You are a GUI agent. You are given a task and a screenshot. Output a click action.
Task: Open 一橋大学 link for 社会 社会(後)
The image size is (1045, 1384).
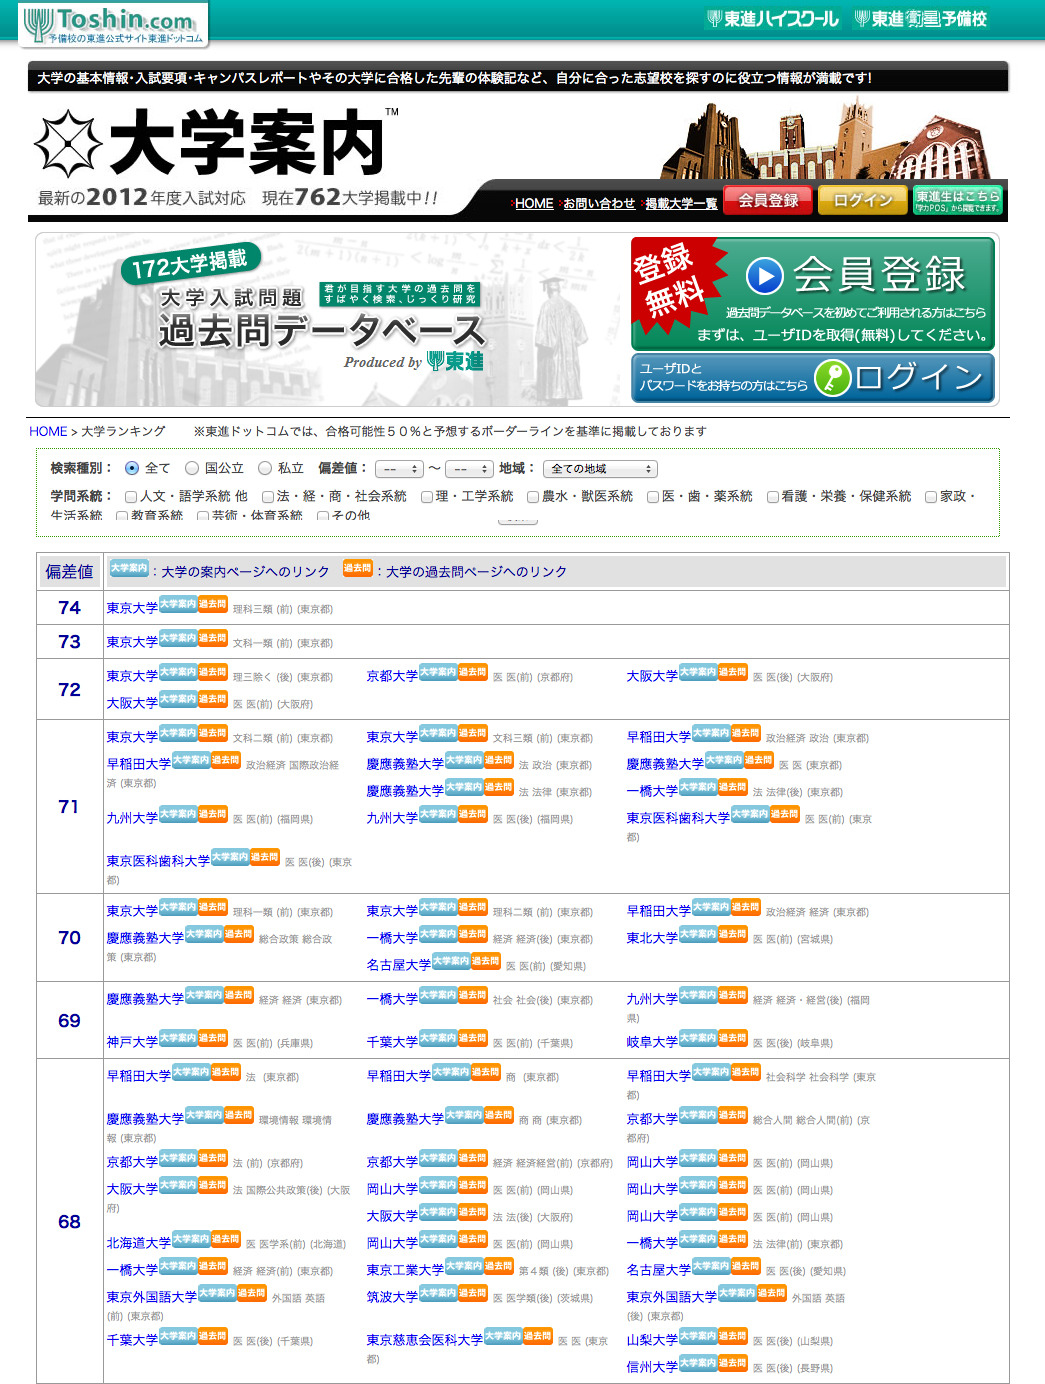tap(392, 999)
